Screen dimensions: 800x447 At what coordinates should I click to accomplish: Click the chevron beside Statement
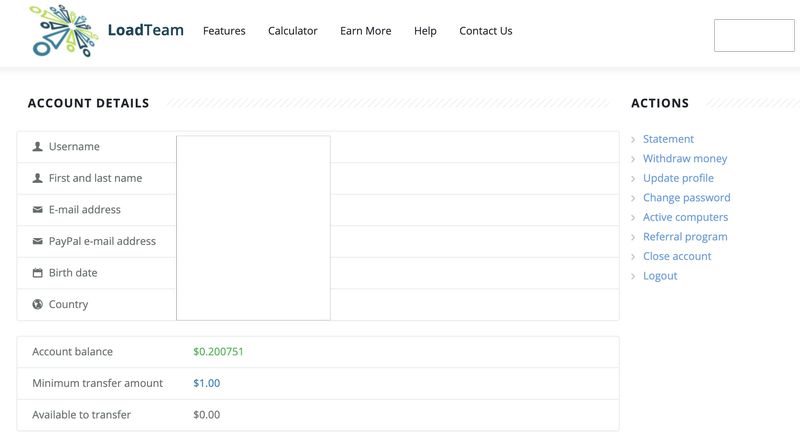634,140
